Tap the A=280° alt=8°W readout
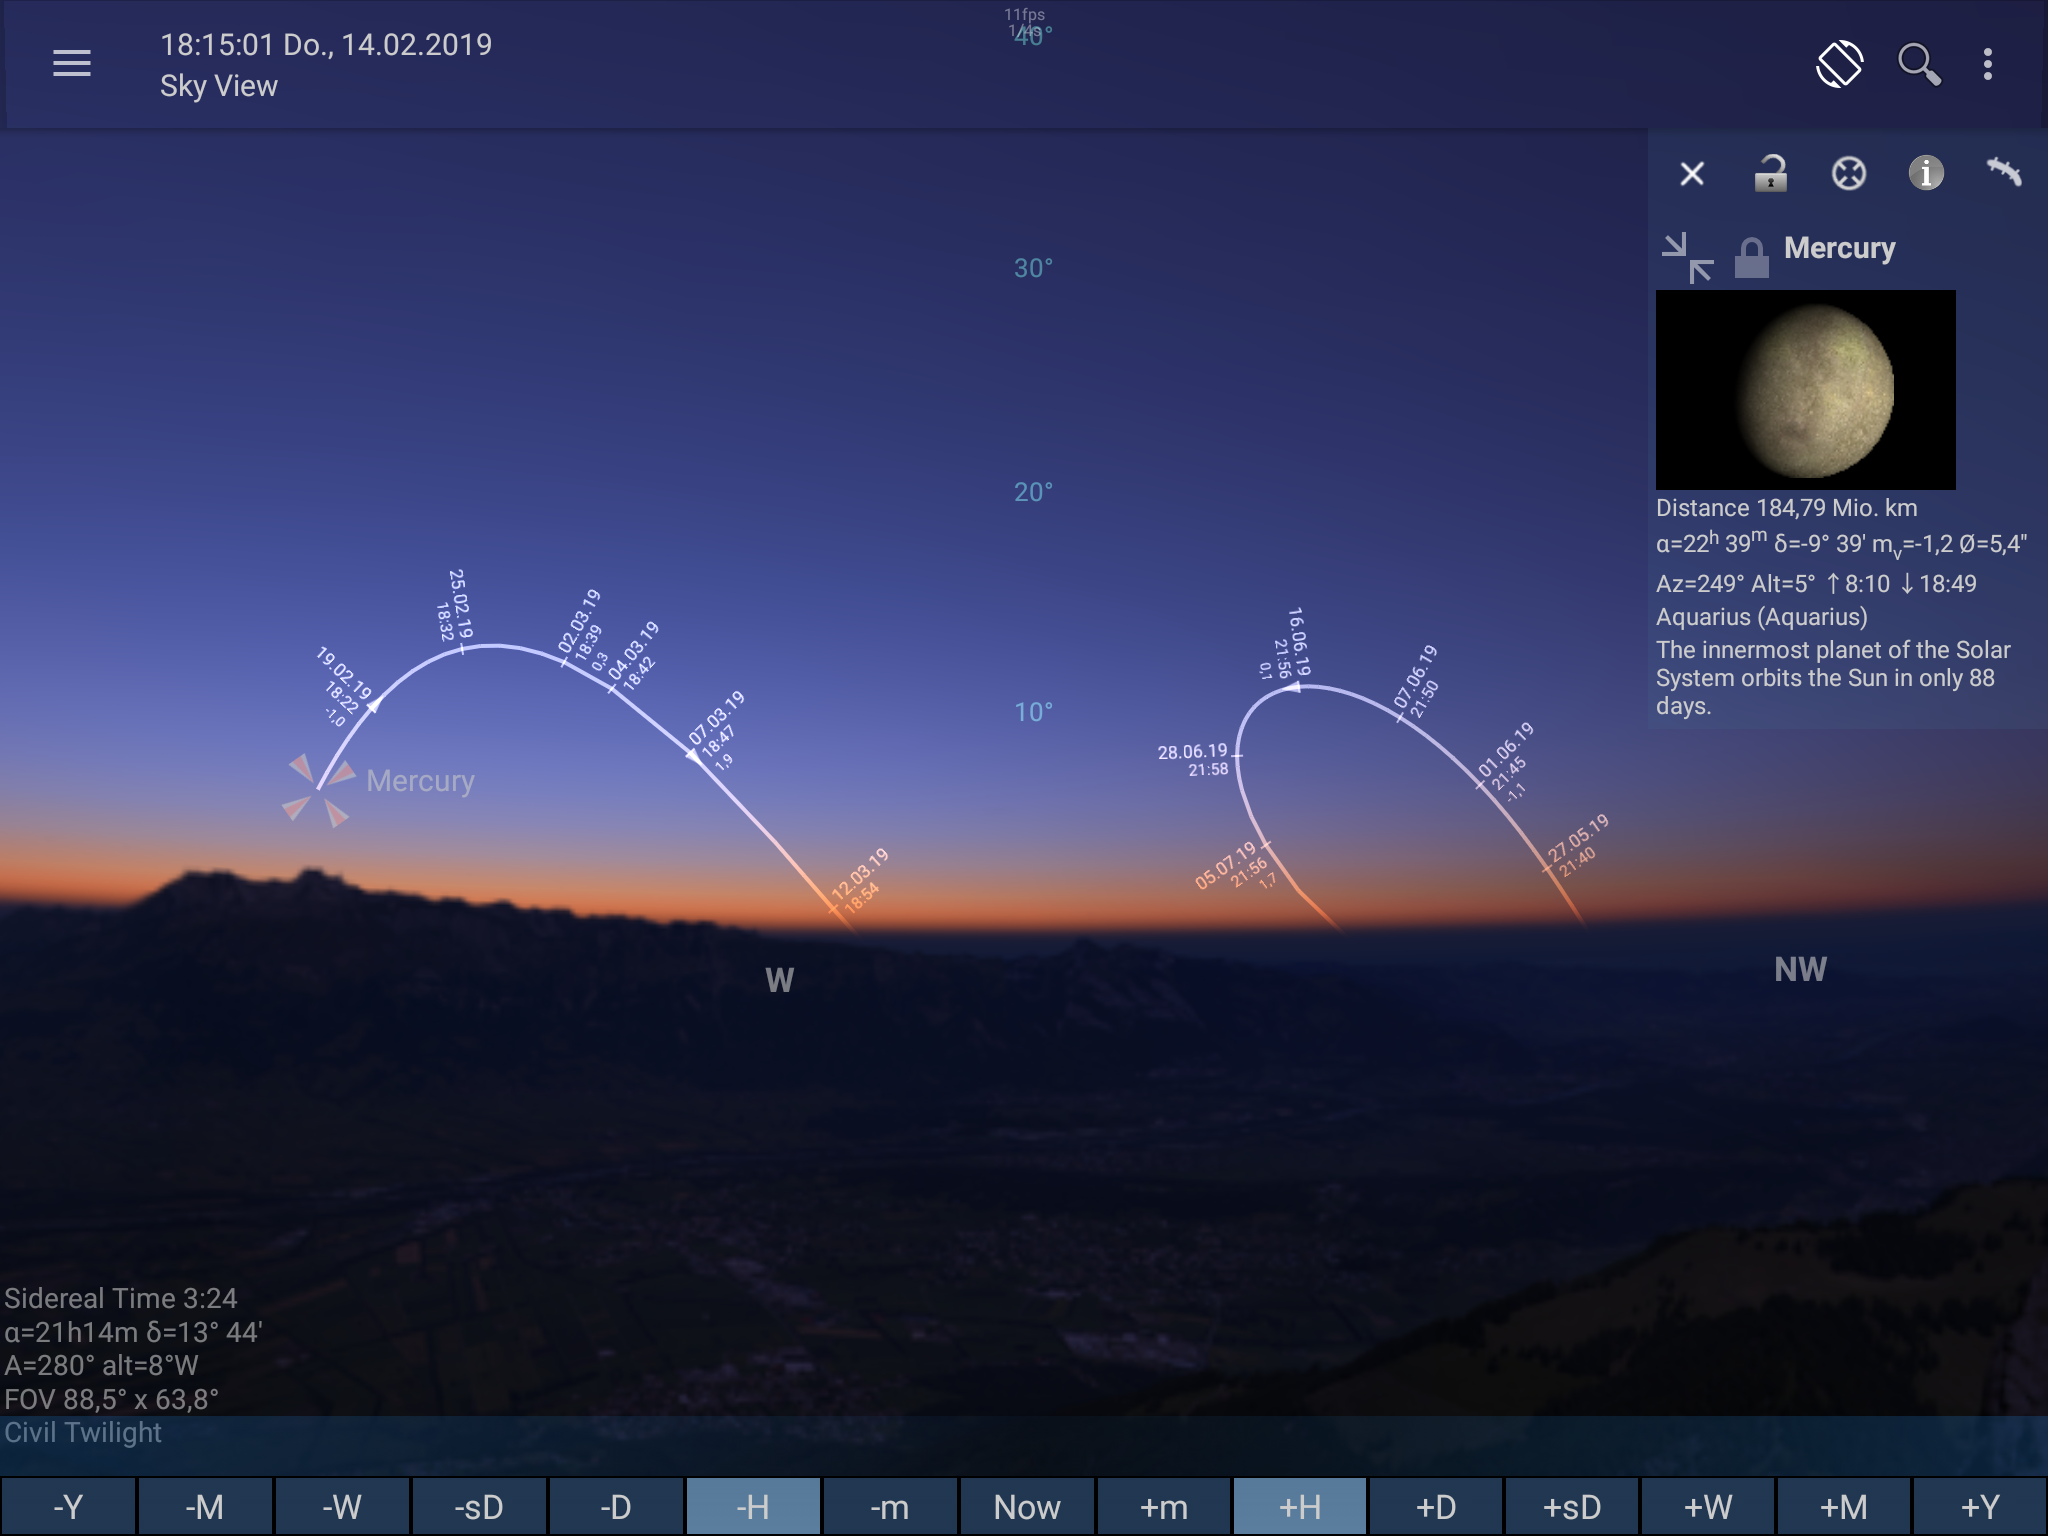Image resolution: width=2048 pixels, height=1536 pixels. [x=101, y=1365]
